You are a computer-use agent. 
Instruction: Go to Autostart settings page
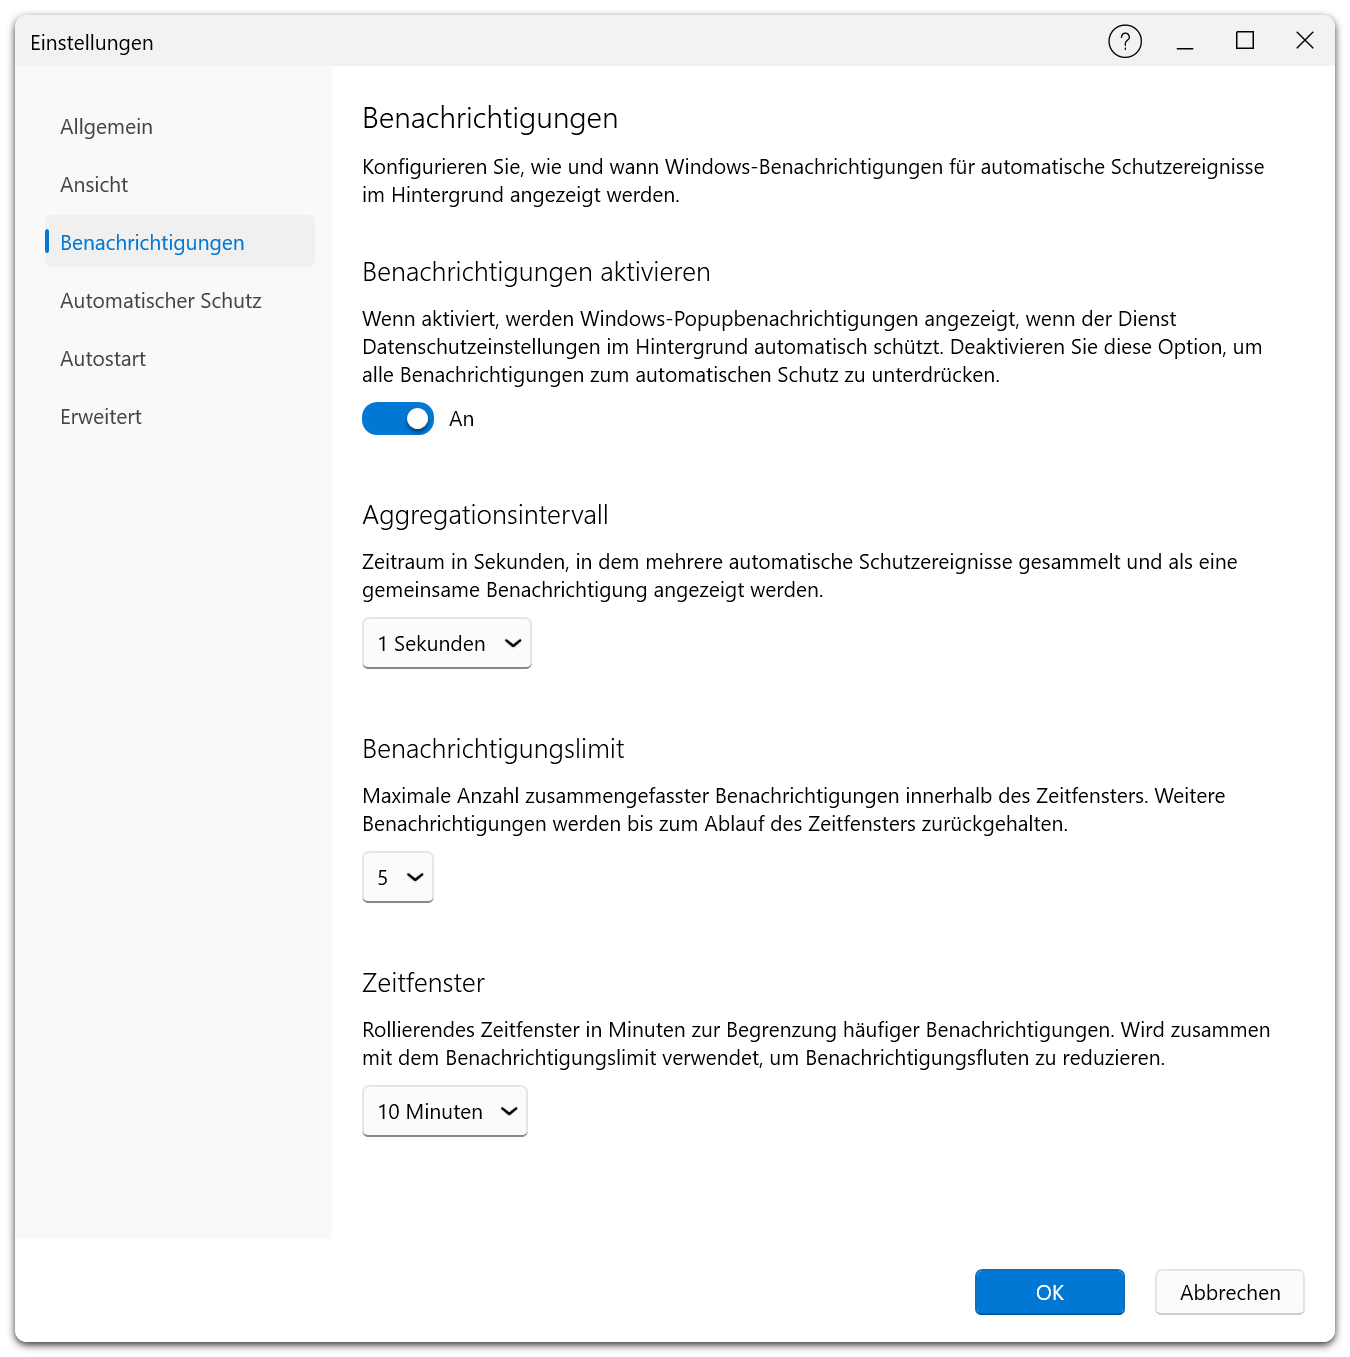(x=180, y=359)
